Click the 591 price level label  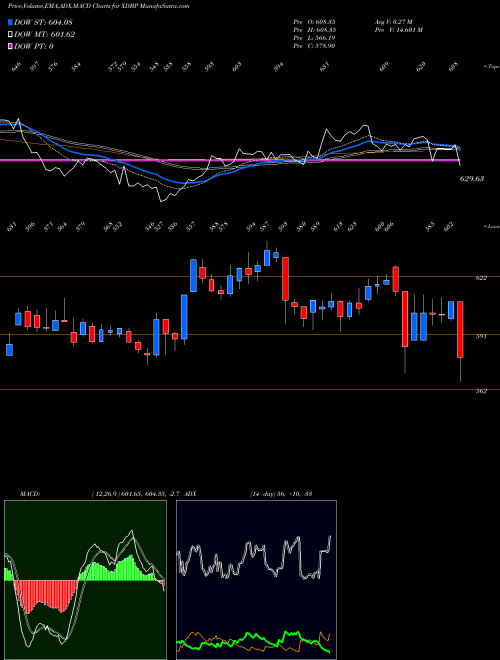(x=481, y=336)
